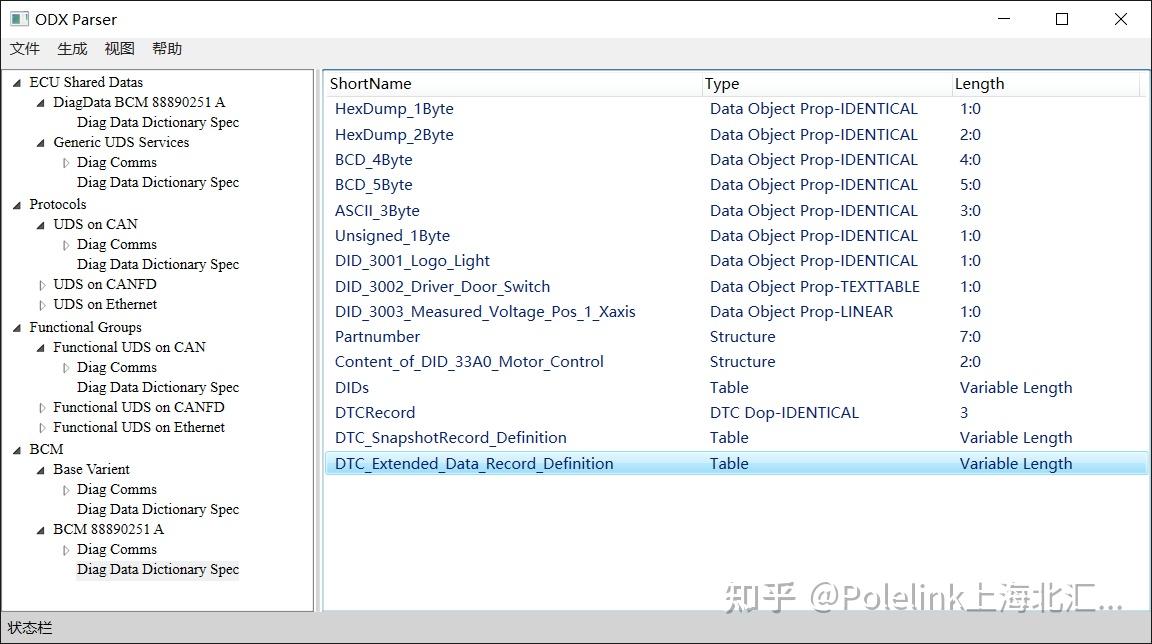Viewport: 1152px width, 644px height.
Task: Sort by the Length column header
Action: pyautogui.click(x=979, y=83)
